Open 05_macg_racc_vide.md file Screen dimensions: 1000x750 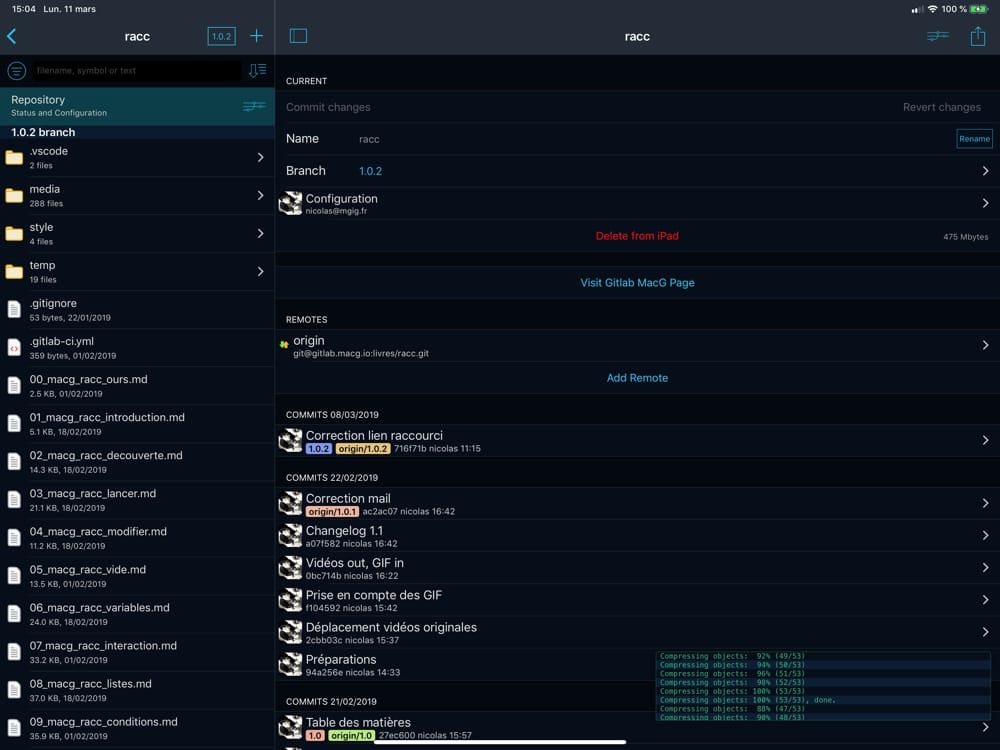click(137, 576)
